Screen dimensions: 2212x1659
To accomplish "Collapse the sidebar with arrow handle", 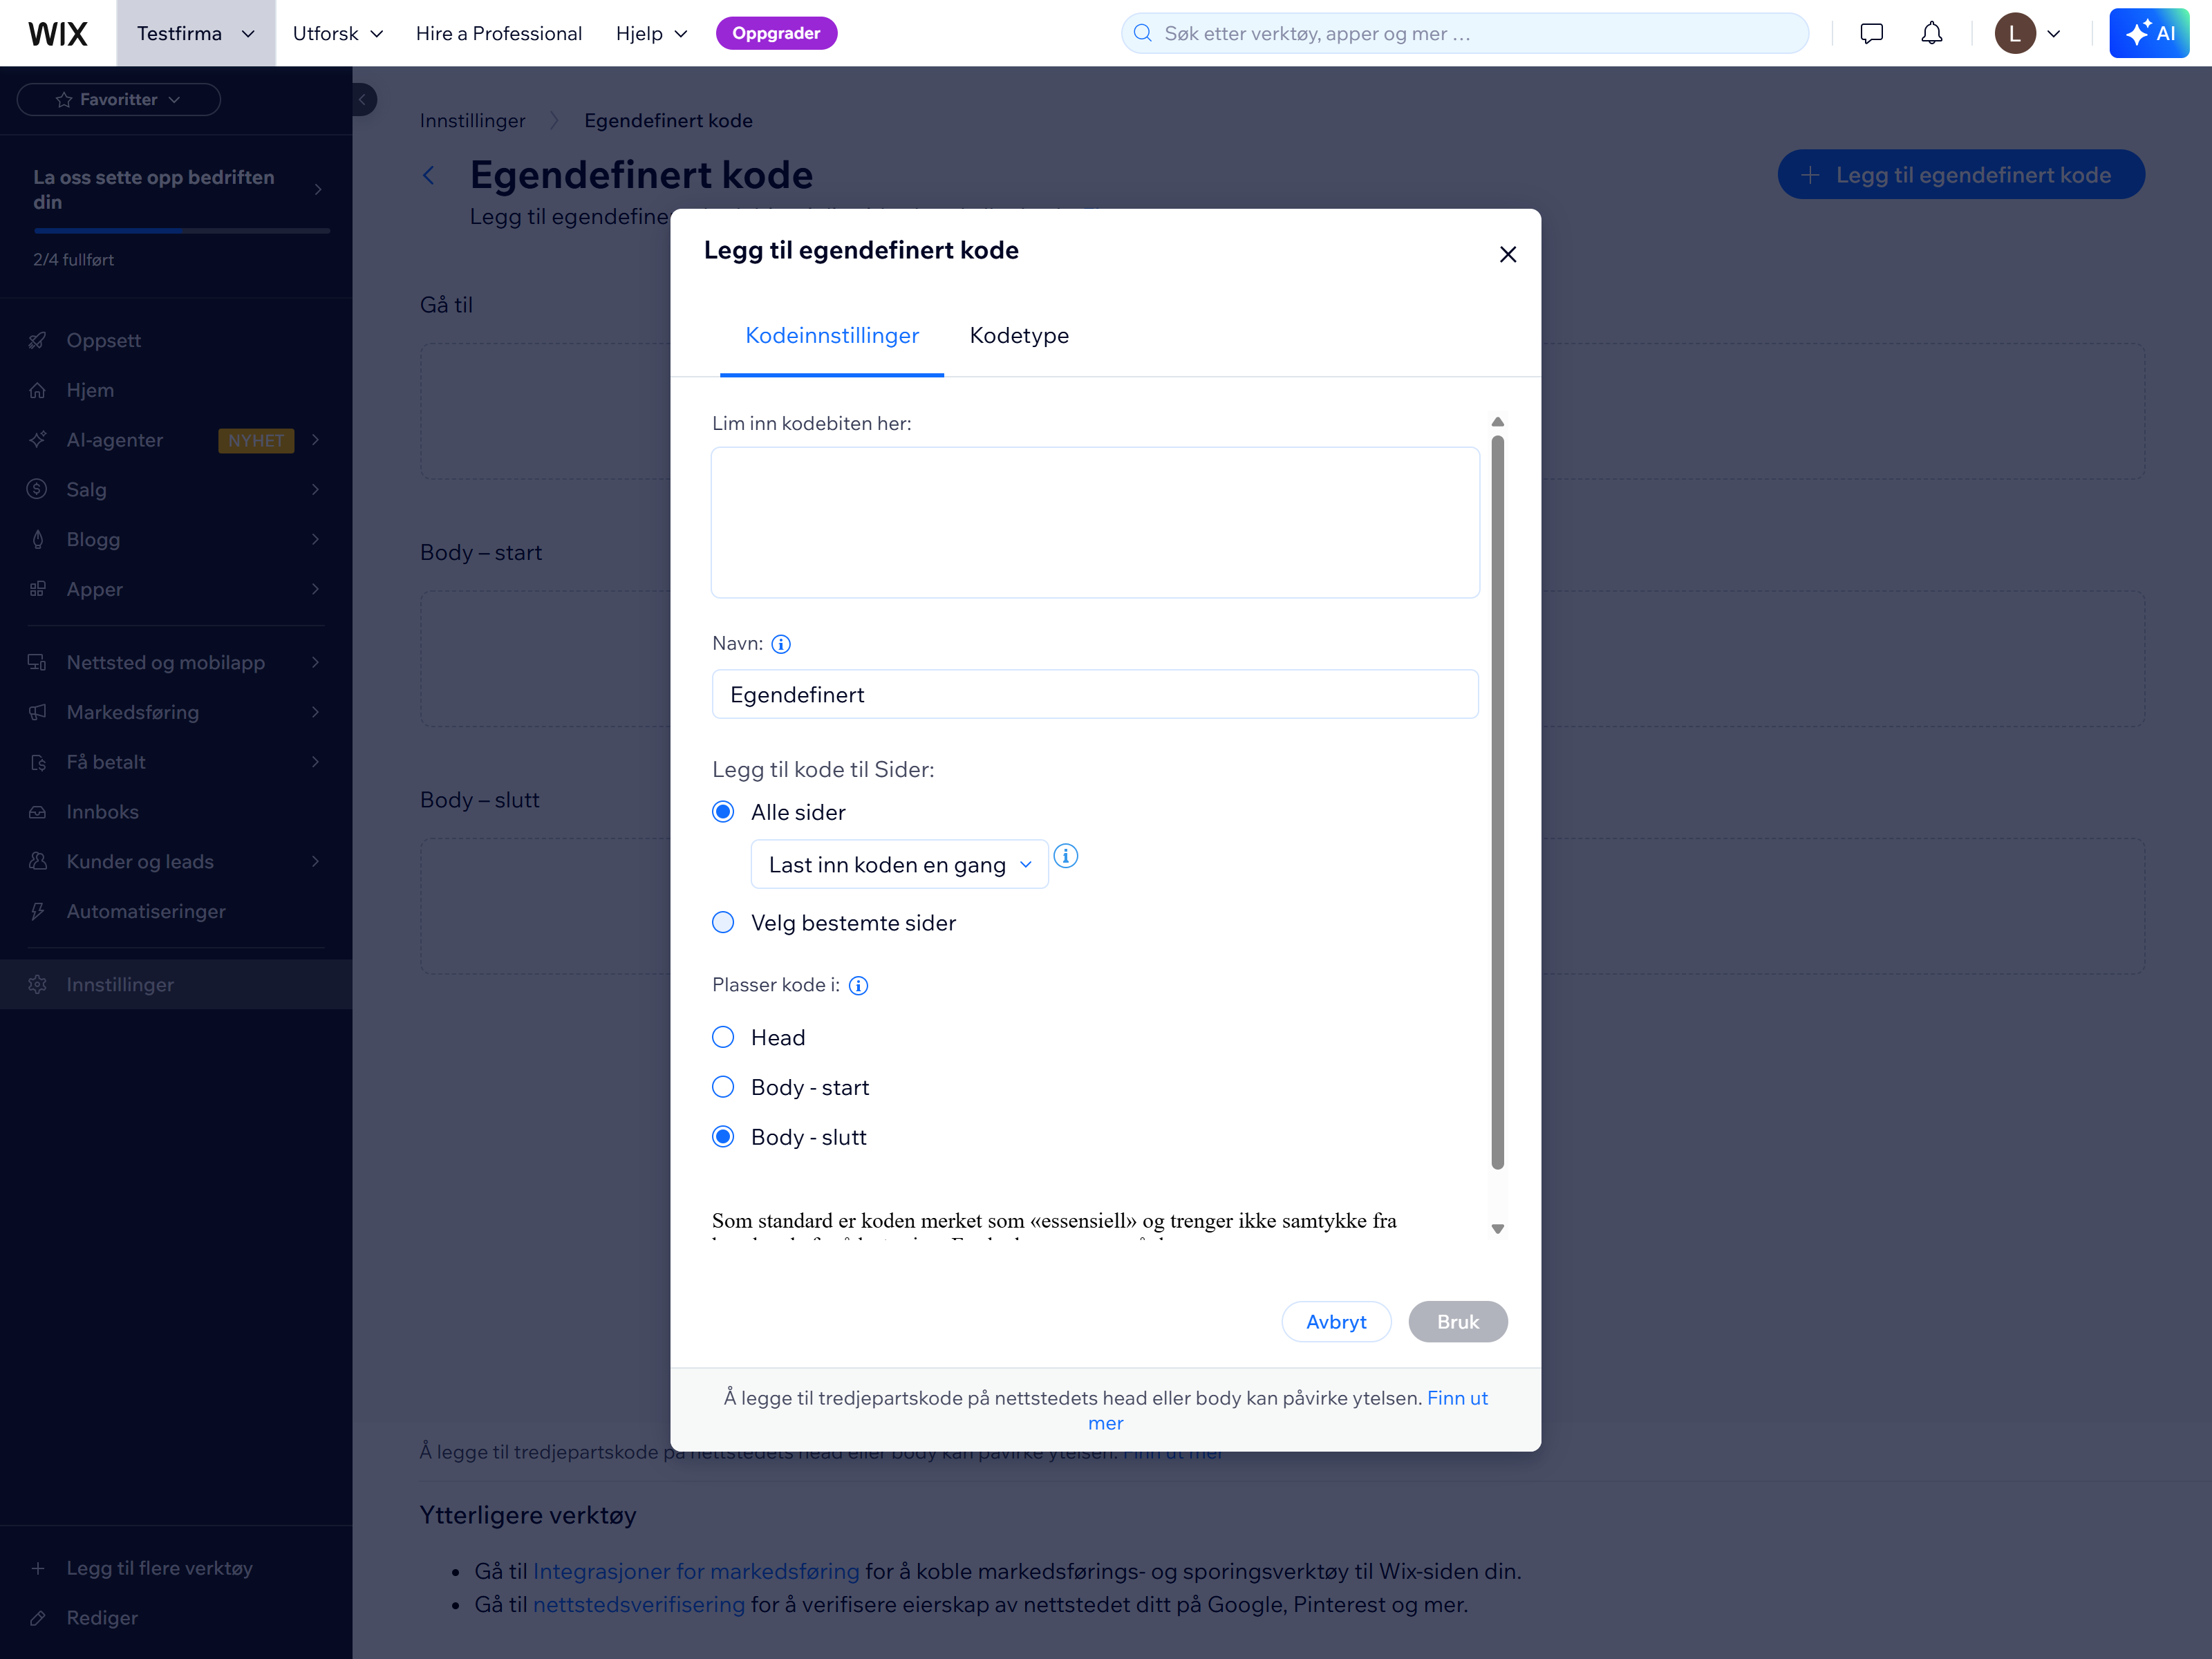I will 363,99.
